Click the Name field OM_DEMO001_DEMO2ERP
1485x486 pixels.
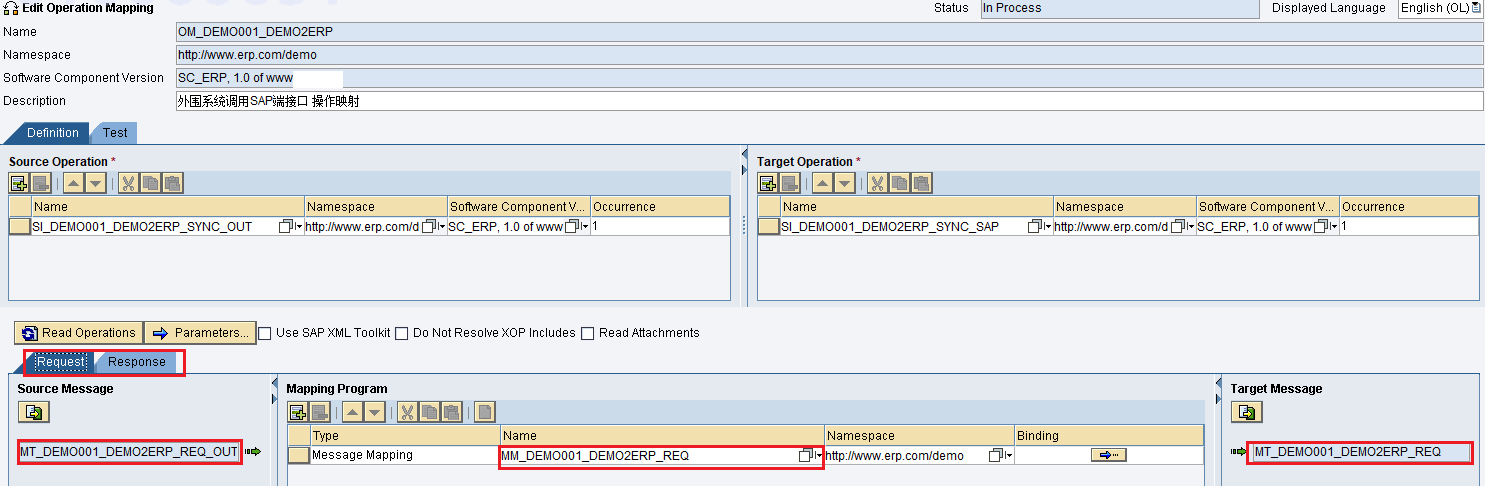(x=829, y=32)
